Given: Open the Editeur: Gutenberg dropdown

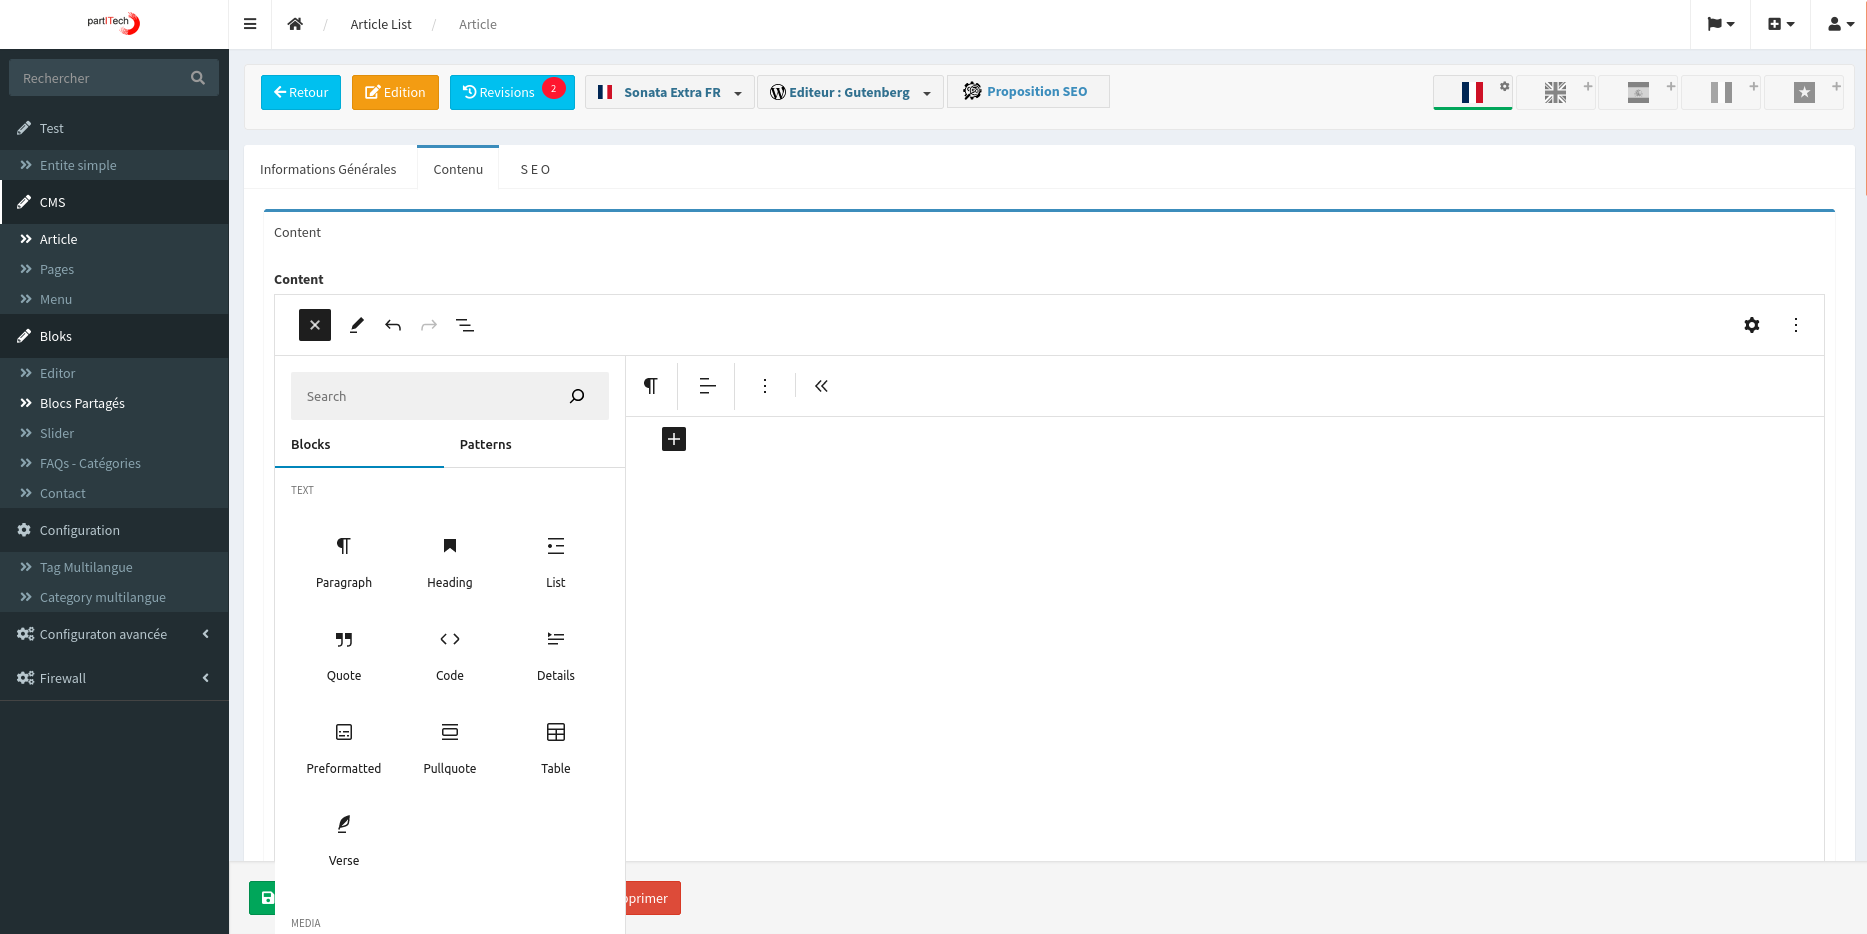Looking at the screenshot, I should click(849, 92).
